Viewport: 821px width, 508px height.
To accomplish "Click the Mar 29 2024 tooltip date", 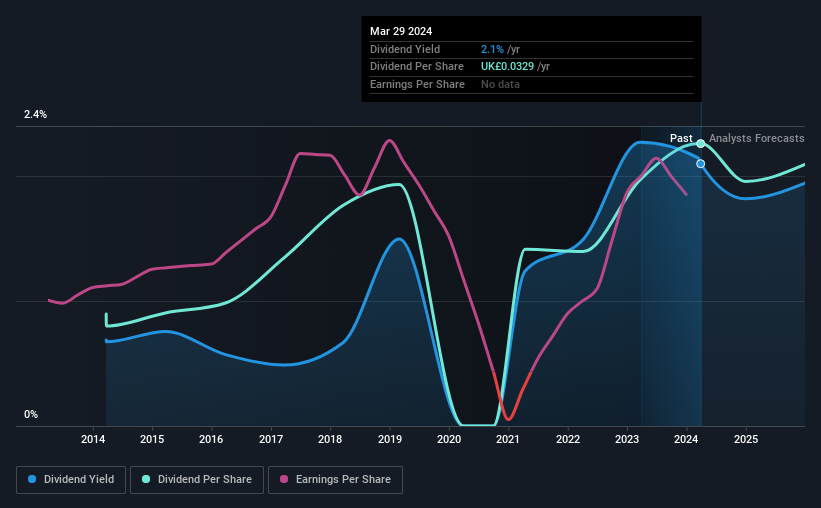I will (401, 31).
